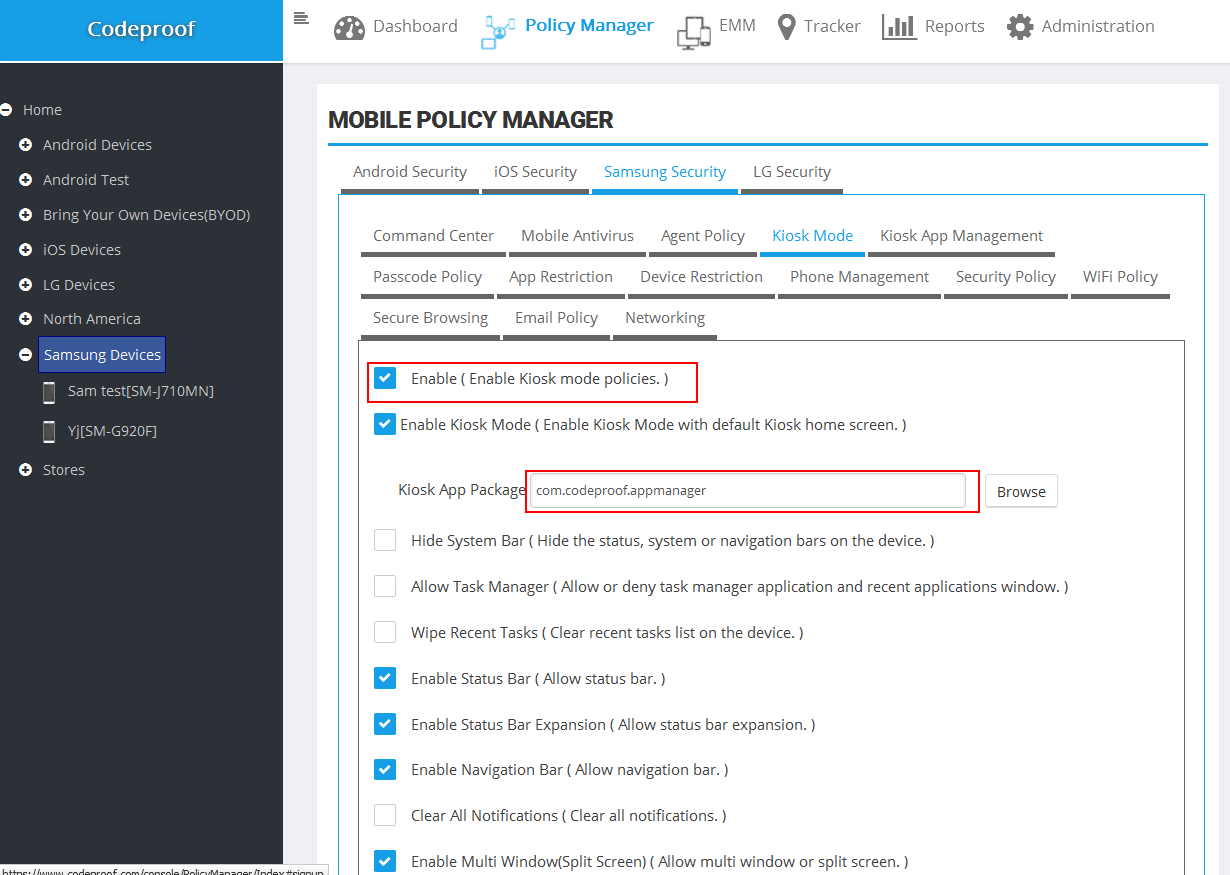
Task: Check the Clear All Notifications checkbox
Action: (x=385, y=815)
